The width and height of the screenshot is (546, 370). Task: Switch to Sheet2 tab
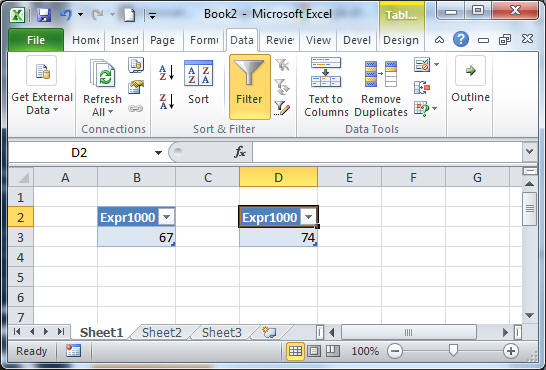162,333
